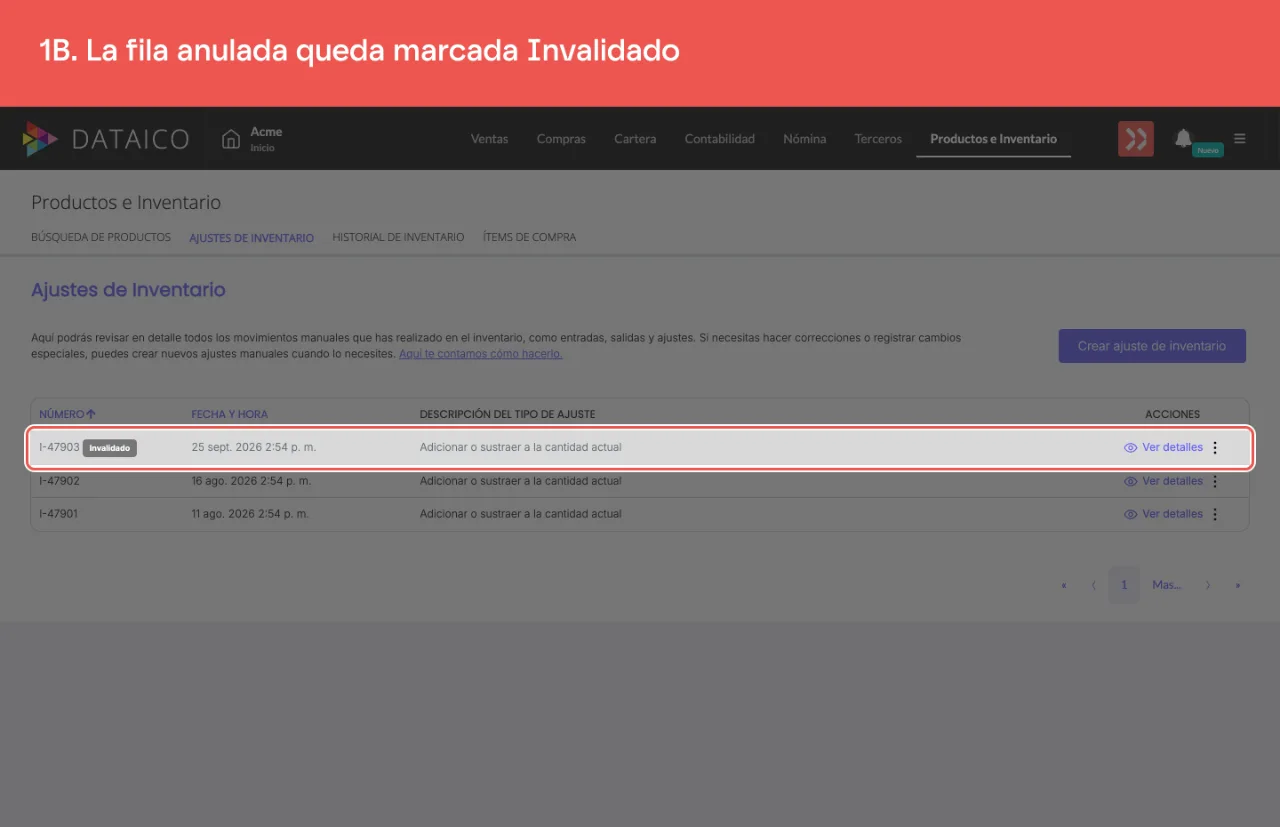
Task: Open the notifications bell
Action: point(1183,138)
